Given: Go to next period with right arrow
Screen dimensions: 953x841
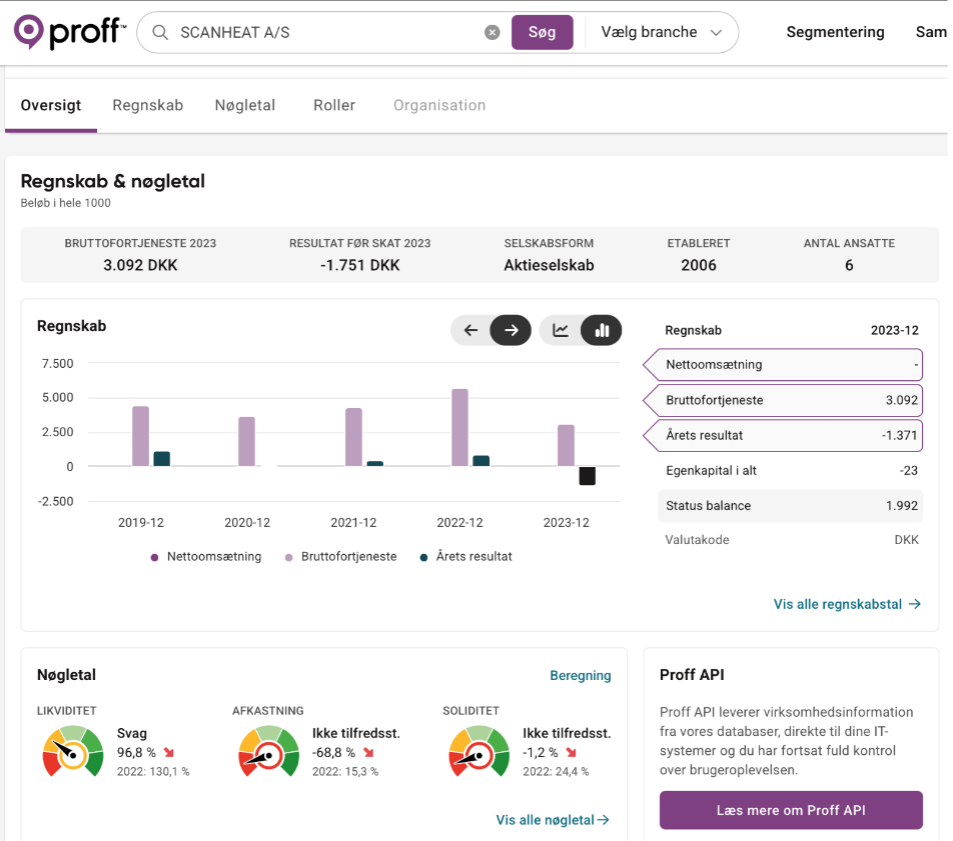Looking at the screenshot, I should [x=511, y=330].
